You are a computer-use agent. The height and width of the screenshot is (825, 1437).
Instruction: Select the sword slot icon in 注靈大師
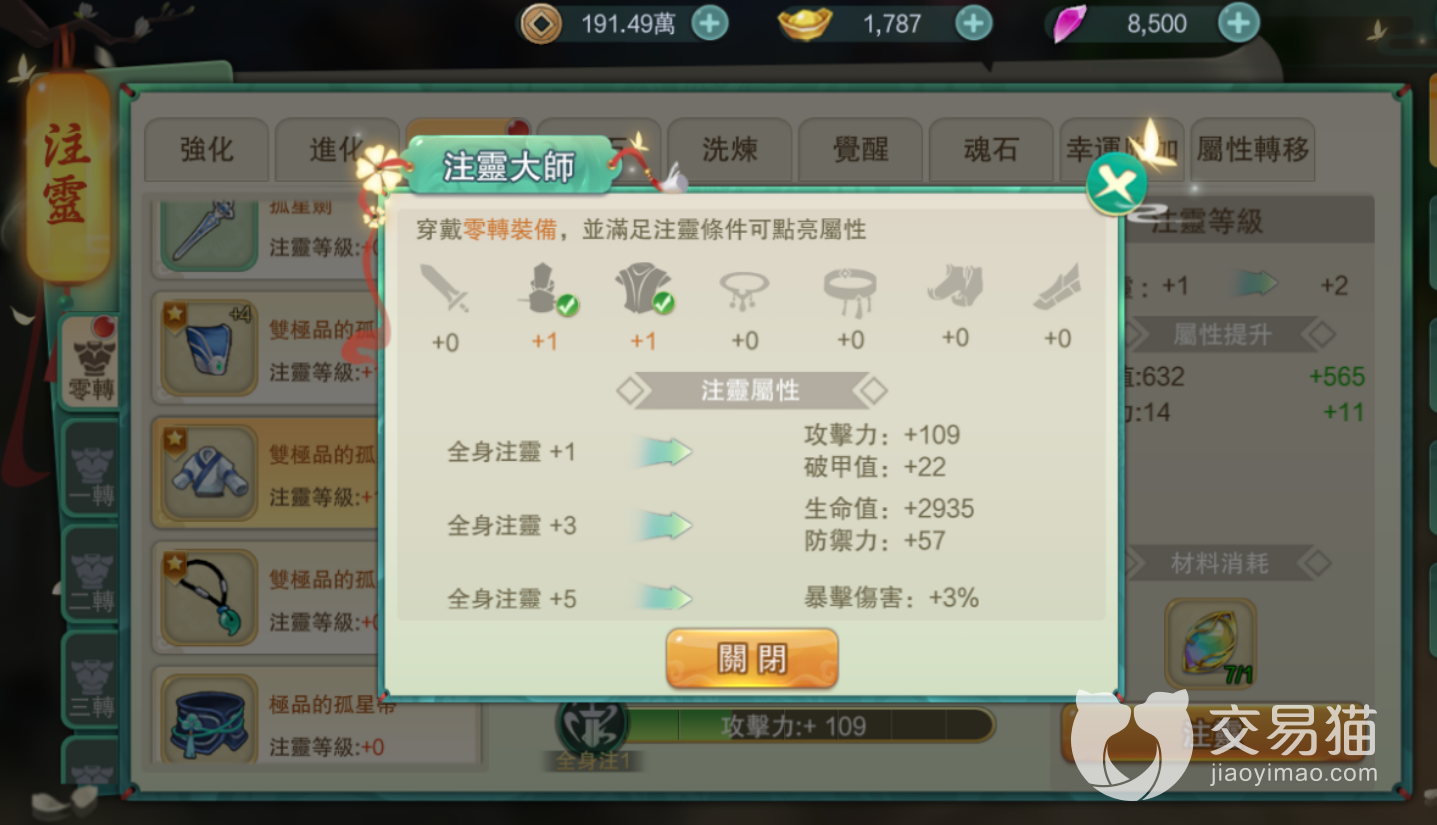click(x=445, y=290)
